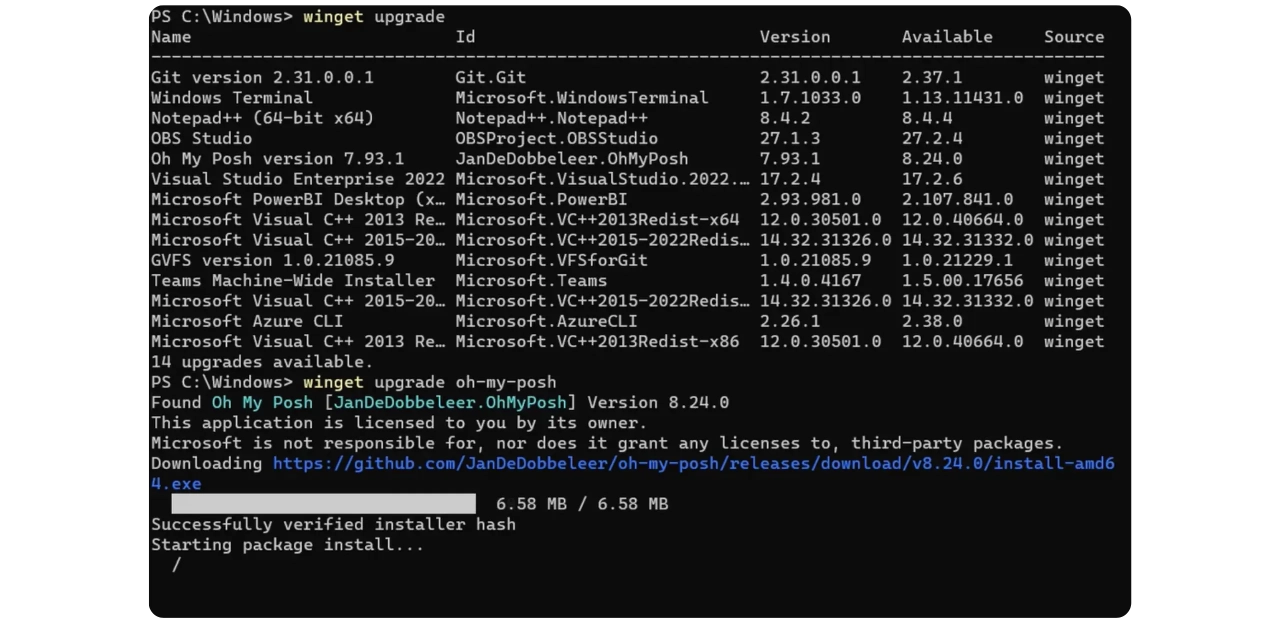Click the "14 upgrades available." message

261,362
